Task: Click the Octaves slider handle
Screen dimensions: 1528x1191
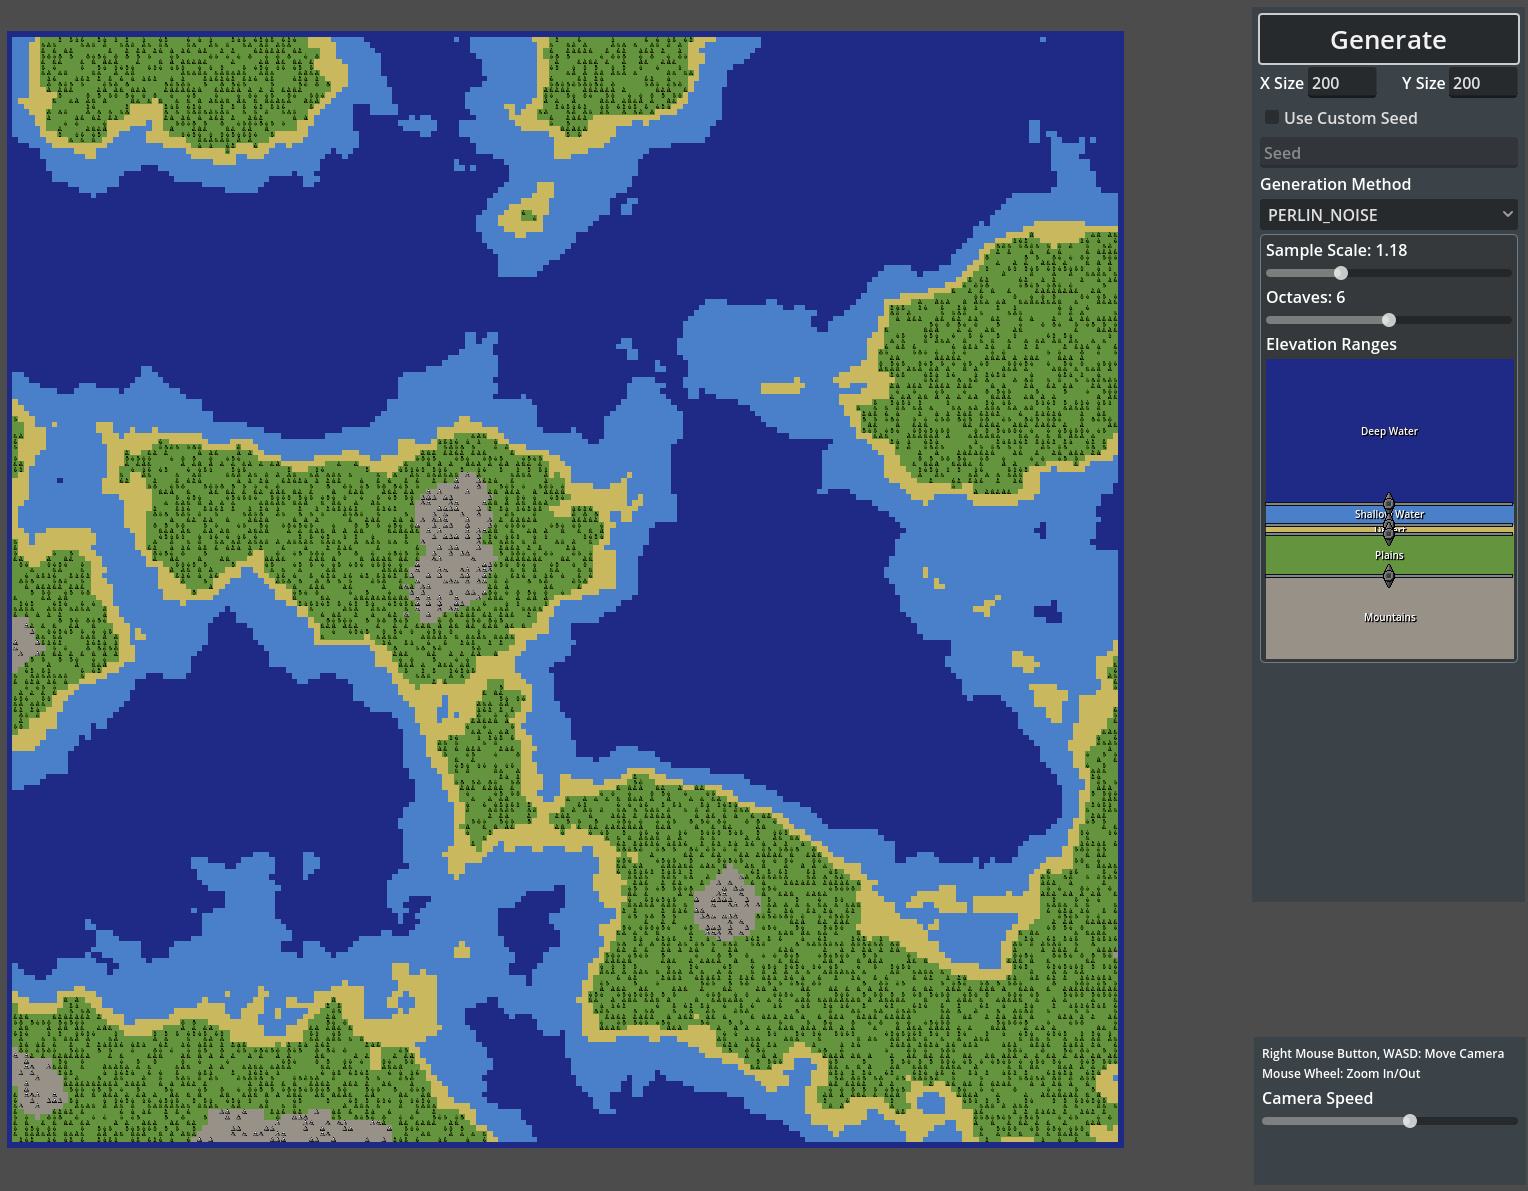Action: 1389,320
